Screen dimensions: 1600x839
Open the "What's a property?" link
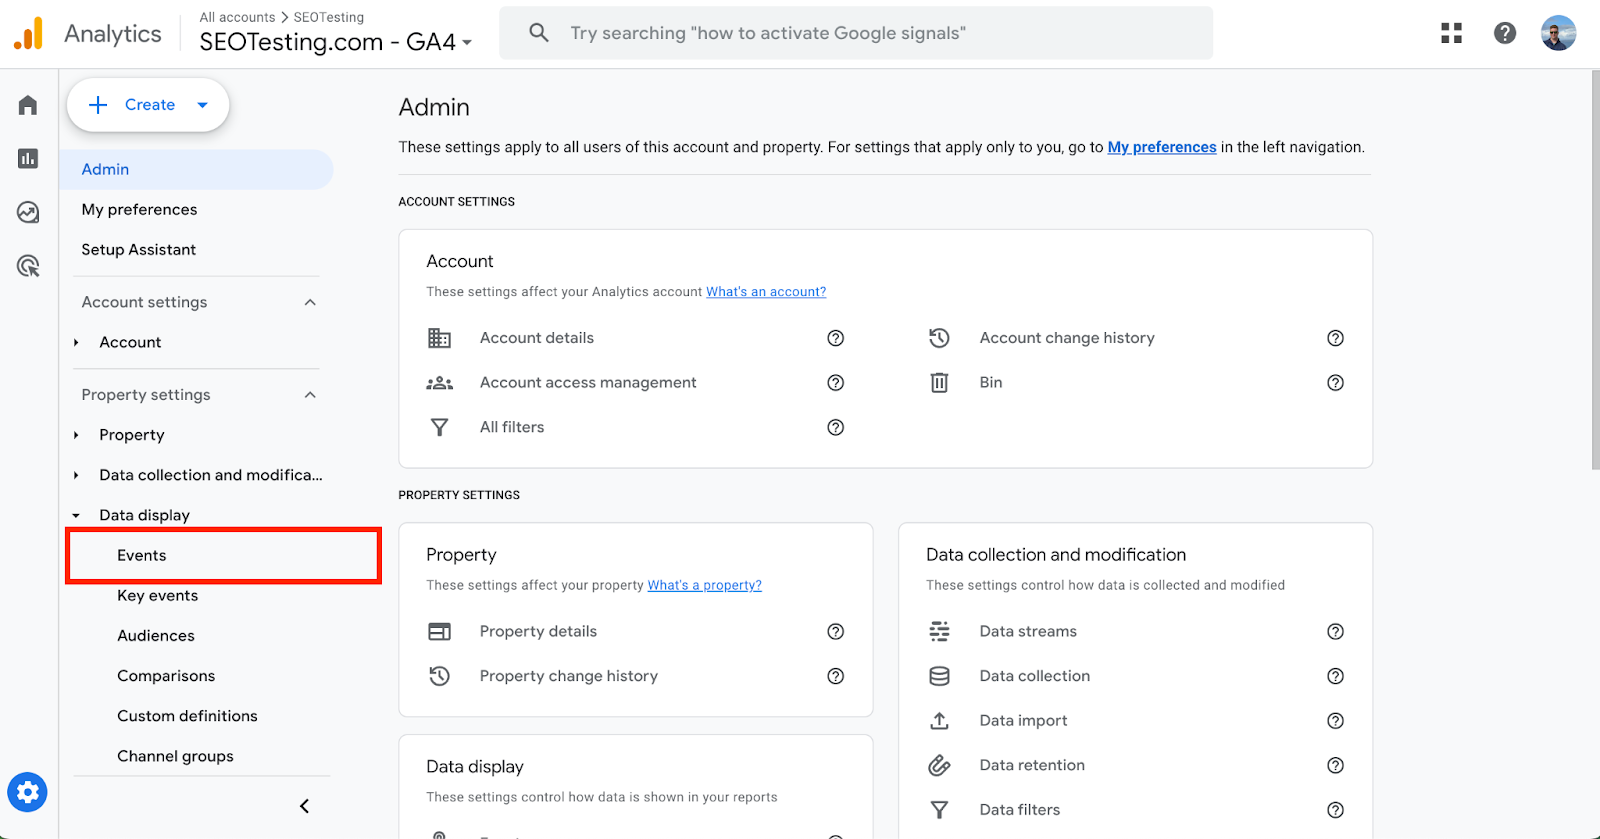pyautogui.click(x=704, y=585)
